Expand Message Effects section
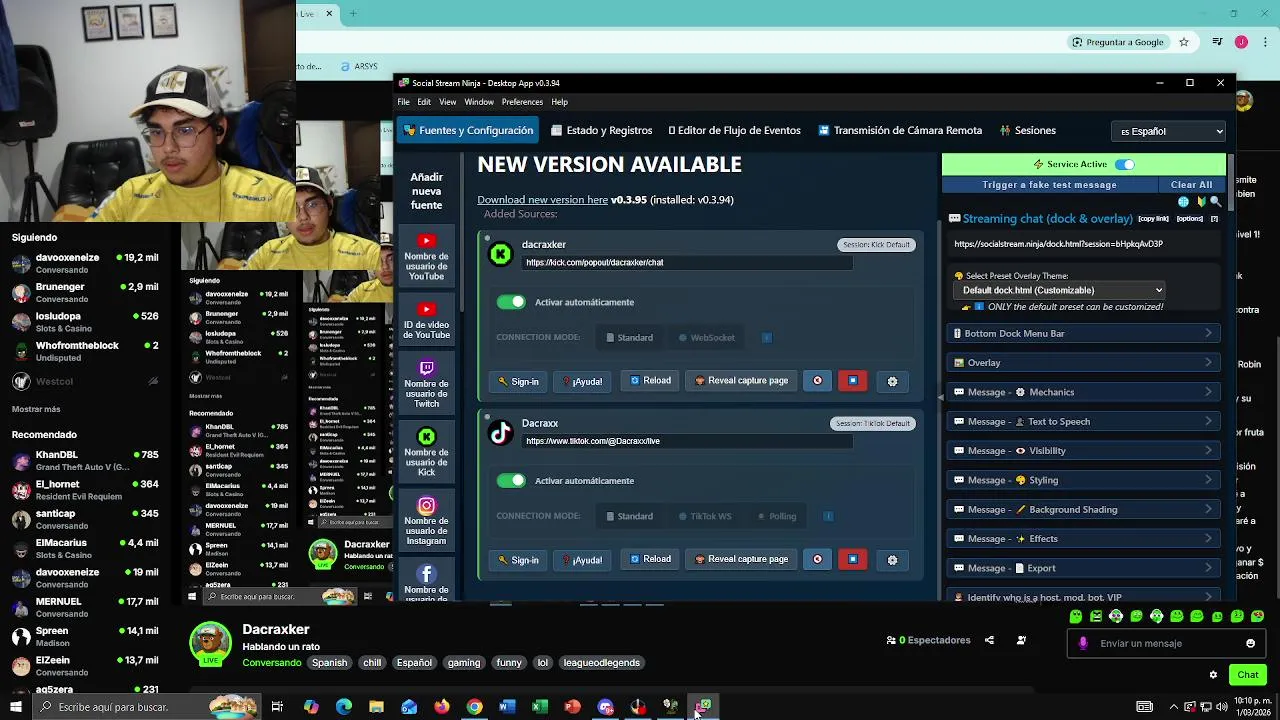 point(1083,539)
